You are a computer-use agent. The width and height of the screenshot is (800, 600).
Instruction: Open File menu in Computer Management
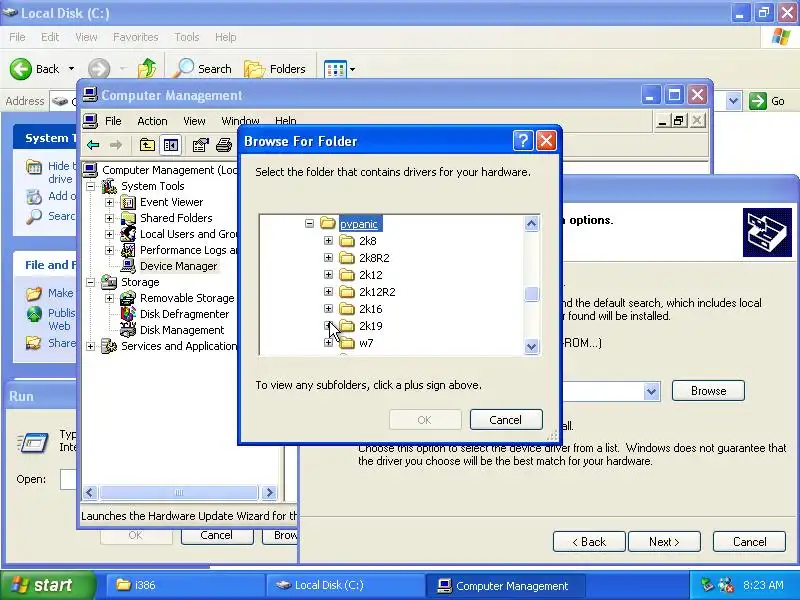pos(113,121)
